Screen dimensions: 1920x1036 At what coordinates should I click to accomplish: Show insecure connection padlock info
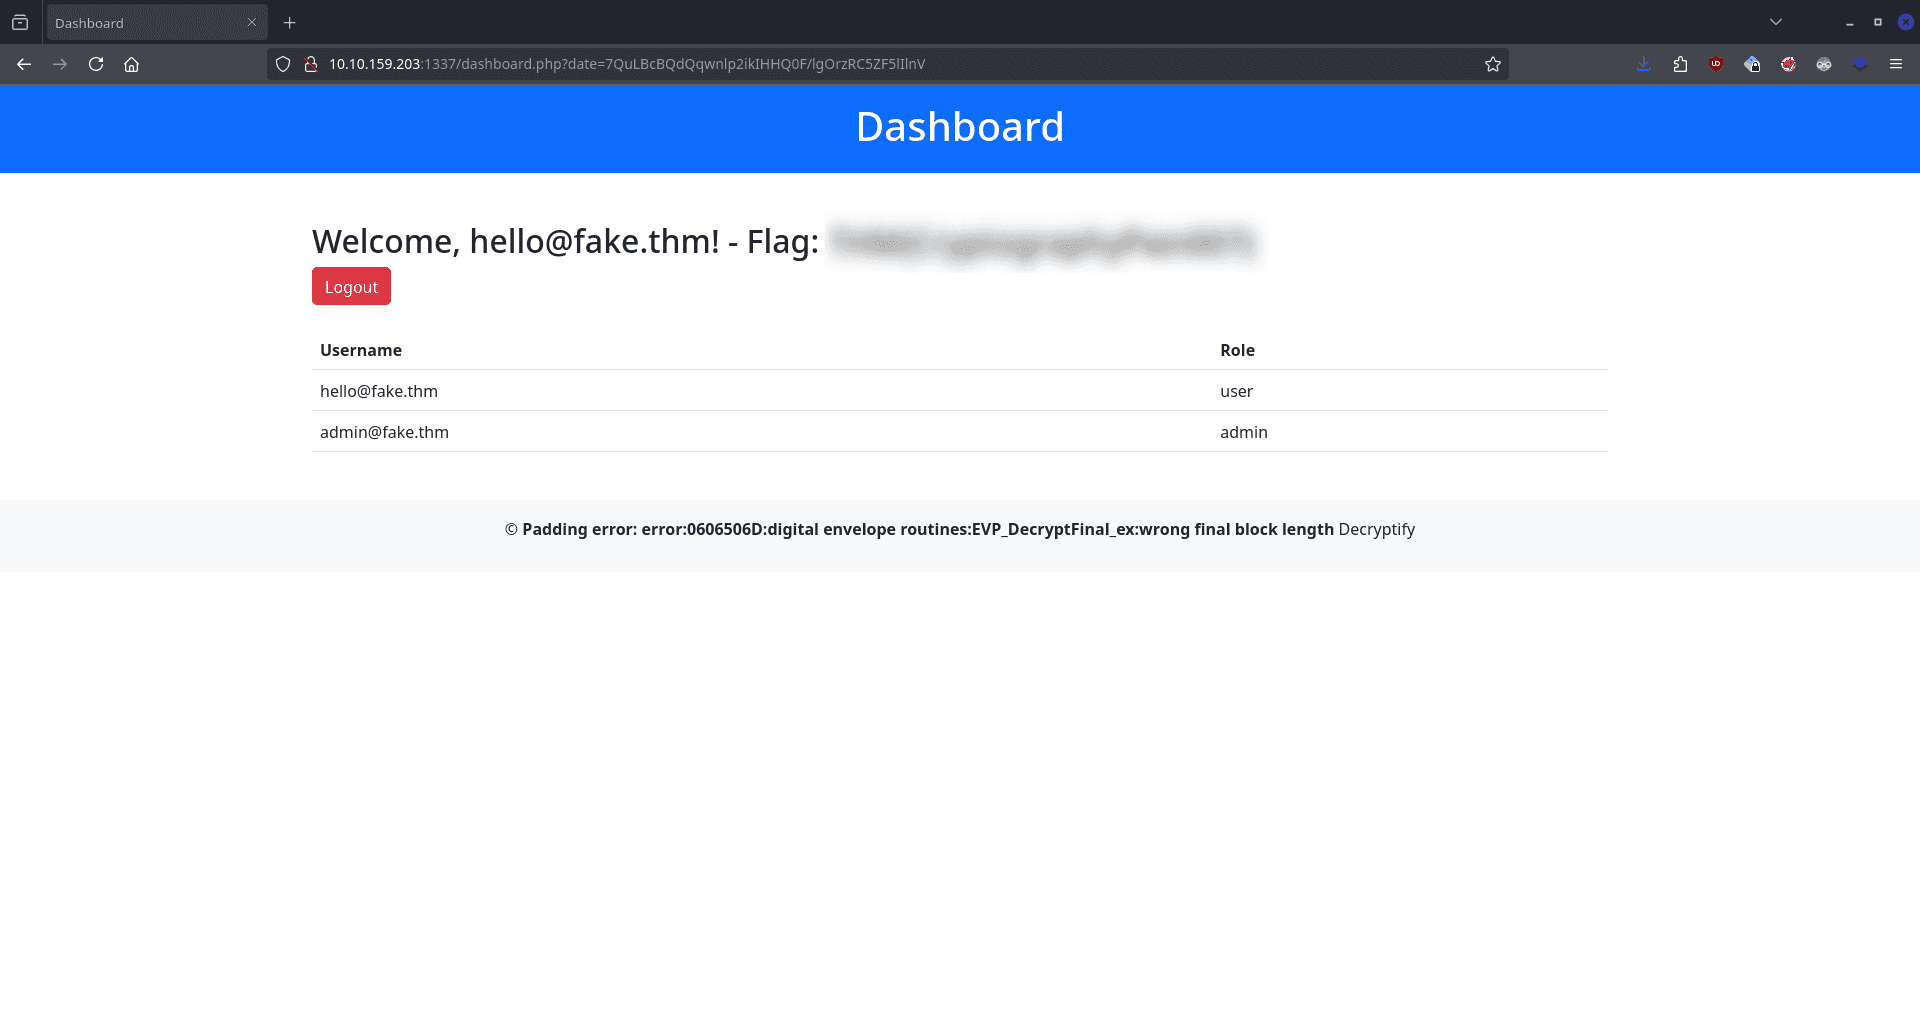(311, 64)
